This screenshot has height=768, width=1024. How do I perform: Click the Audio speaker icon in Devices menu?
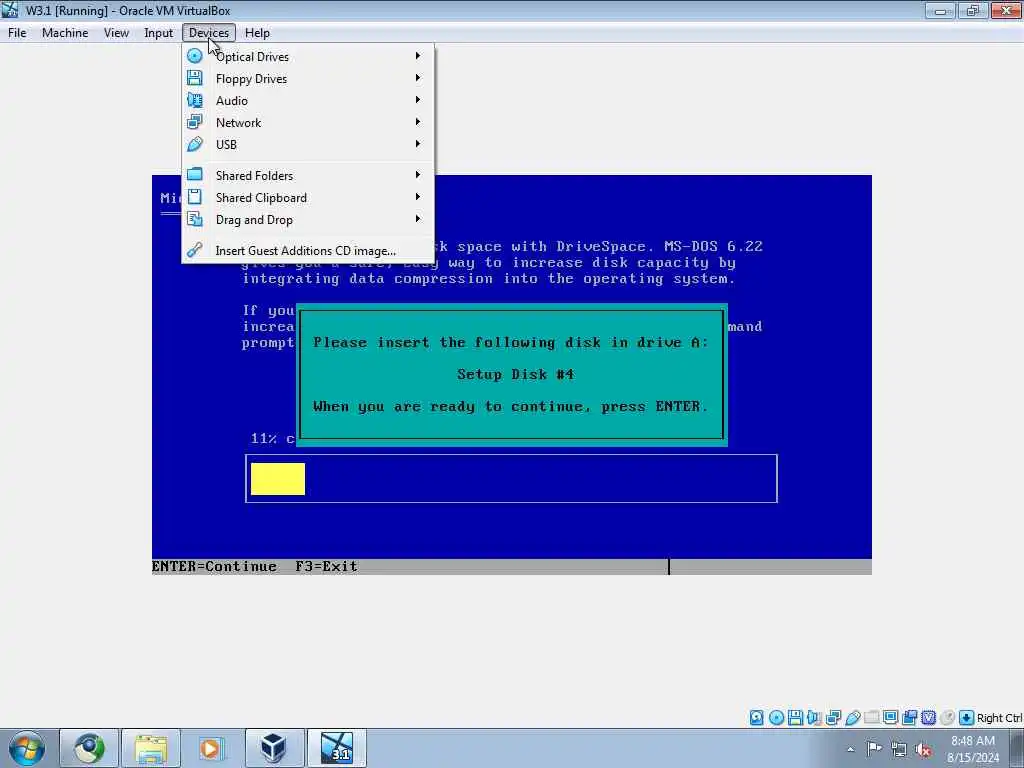[195, 100]
